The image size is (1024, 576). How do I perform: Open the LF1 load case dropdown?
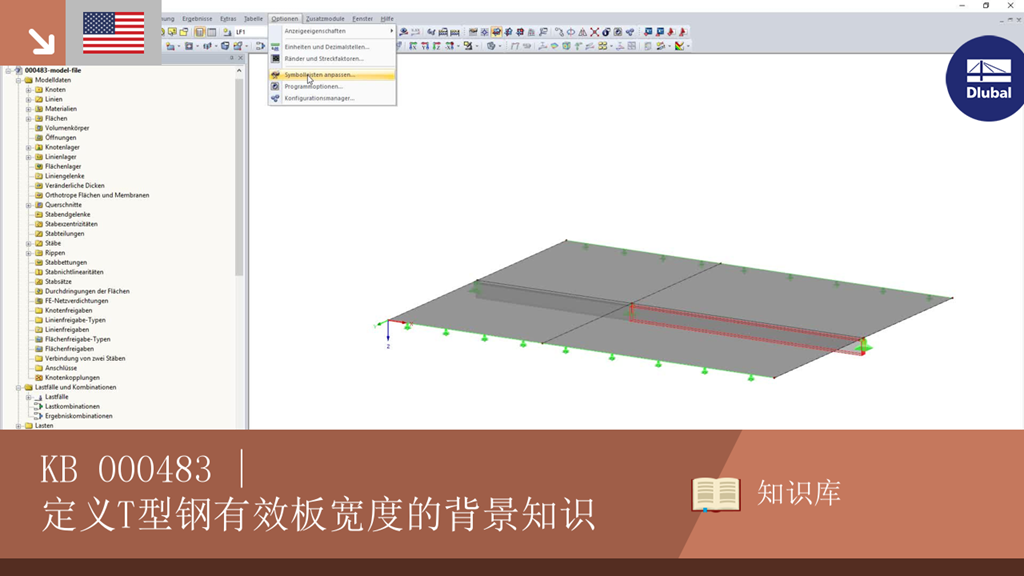tap(251, 31)
